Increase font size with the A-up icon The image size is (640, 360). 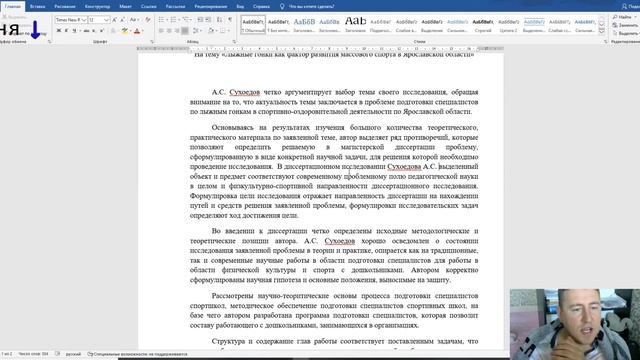(114, 20)
